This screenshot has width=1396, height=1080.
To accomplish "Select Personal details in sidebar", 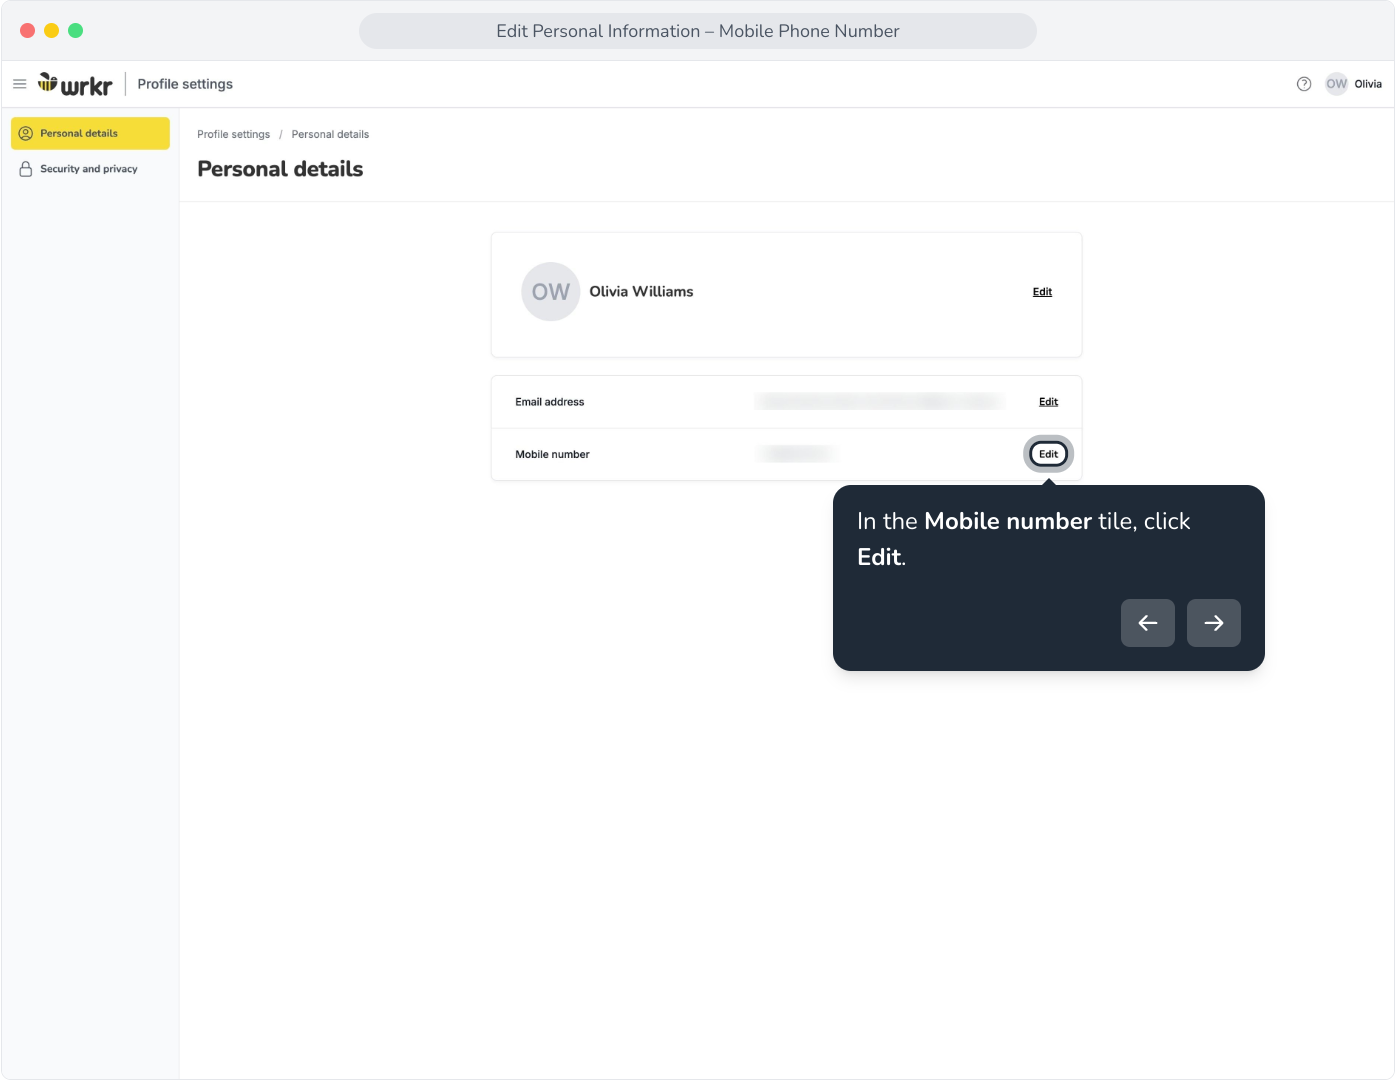I will click(90, 133).
